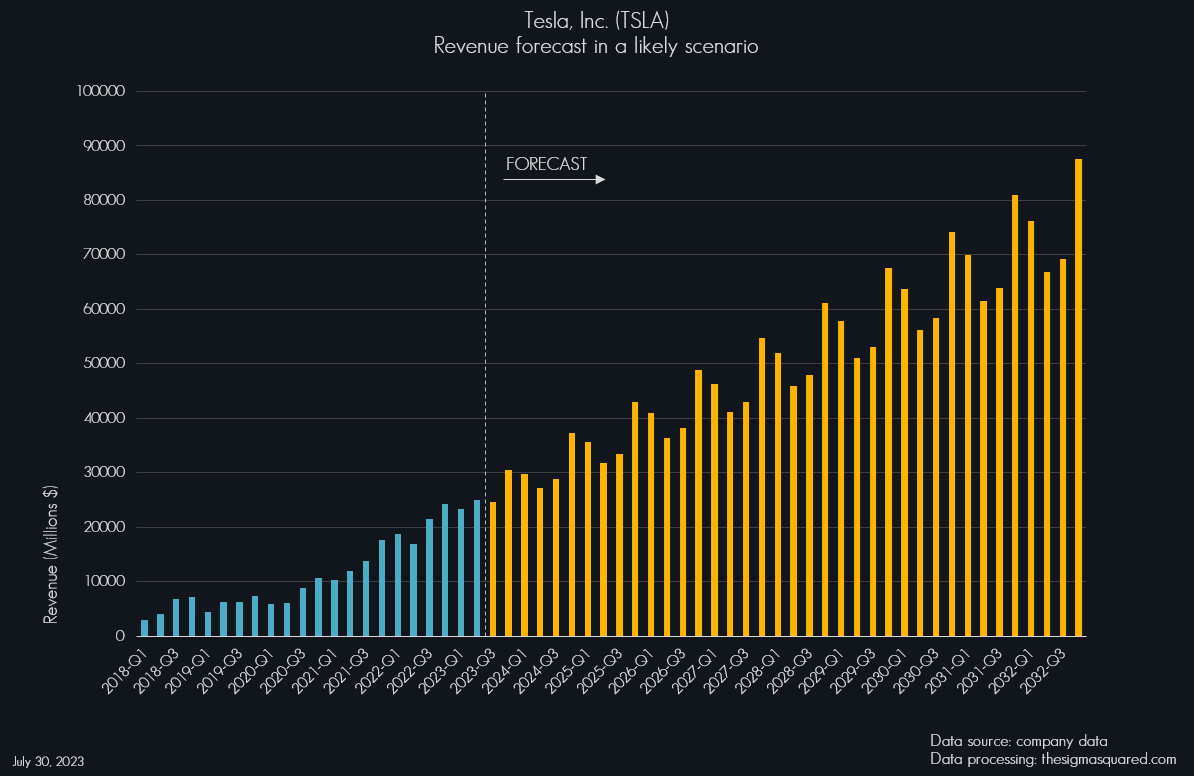Select the 2032-Q3 x-axis label

pyautogui.click(x=1042, y=669)
